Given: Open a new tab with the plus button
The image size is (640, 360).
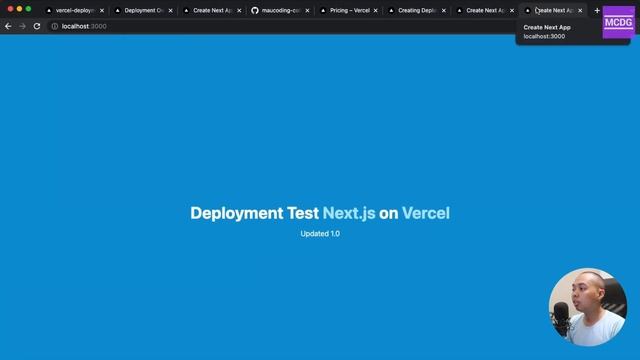Looking at the screenshot, I should (x=597, y=11).
